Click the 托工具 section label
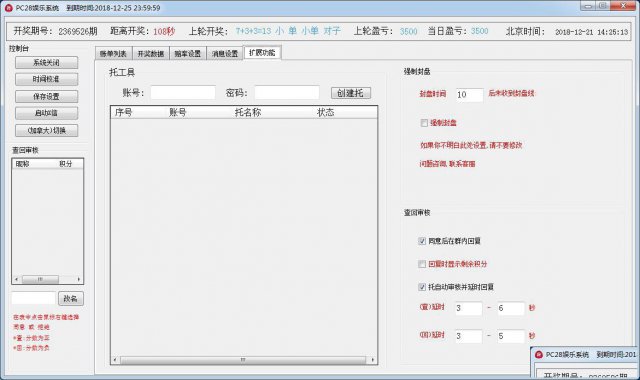The height and width of the screenshot is (380, 640). tap(122, 72)
